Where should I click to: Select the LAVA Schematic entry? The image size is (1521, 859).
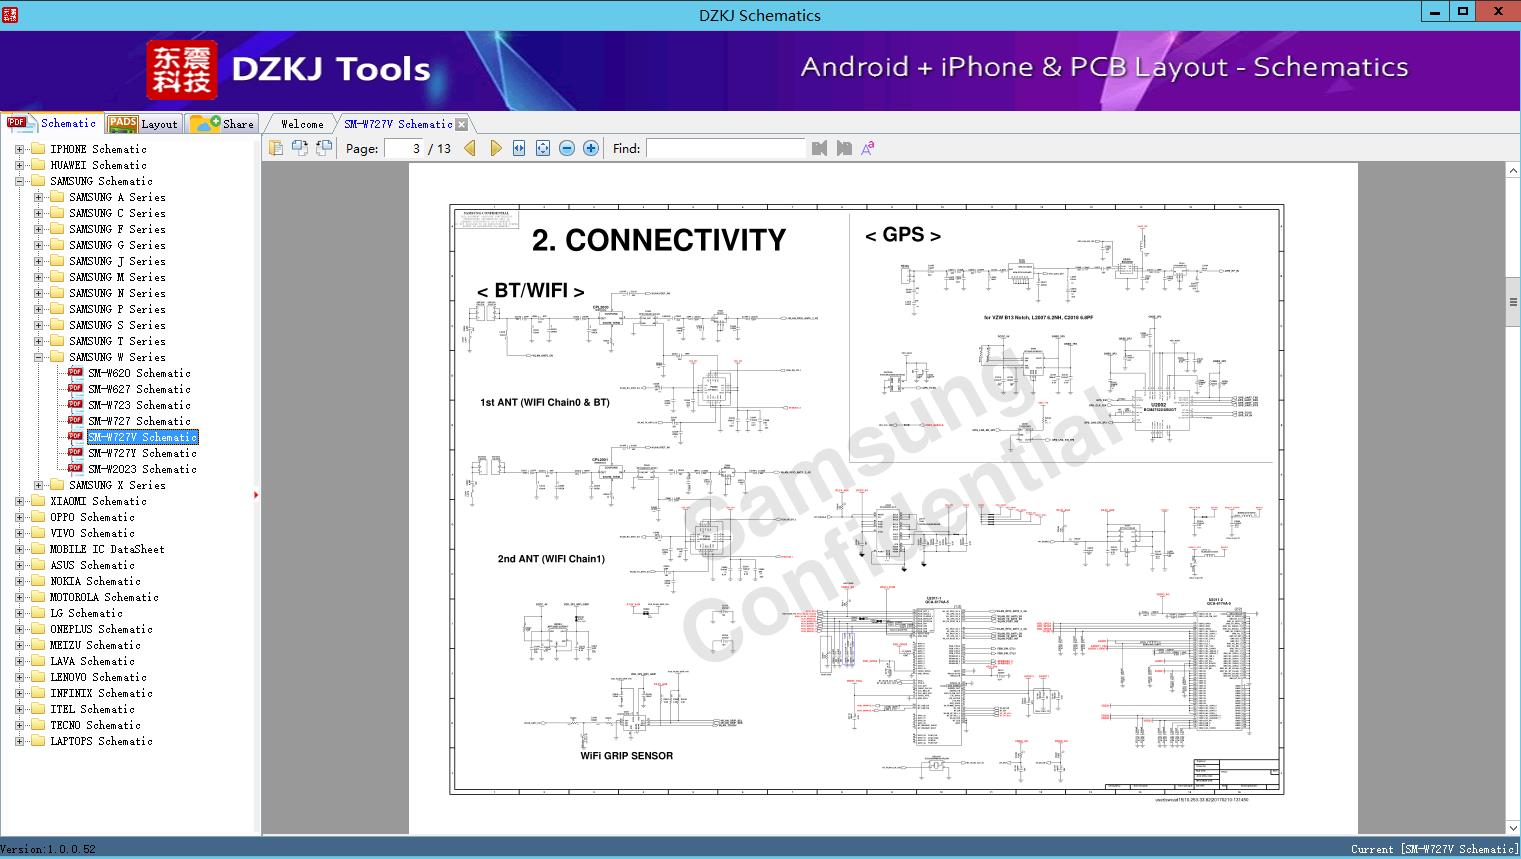click(92, 661)
